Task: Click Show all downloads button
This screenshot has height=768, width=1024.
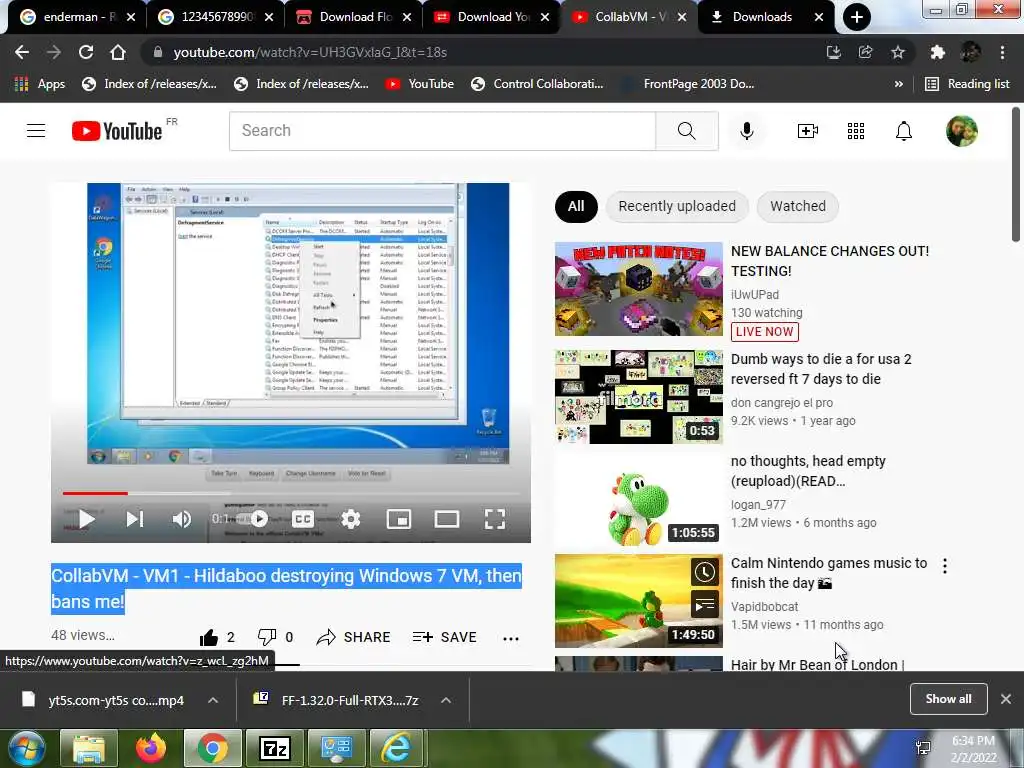Action: coord(948,699)
